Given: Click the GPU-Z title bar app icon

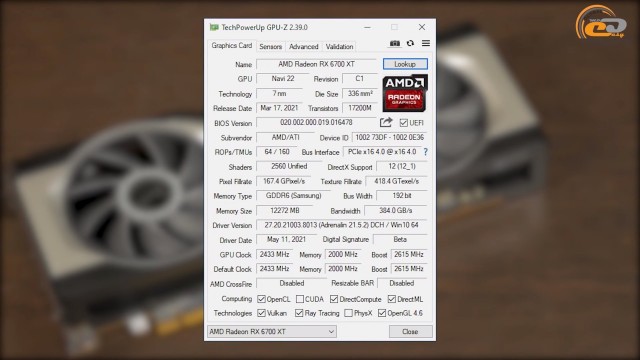Looking at the screenshot, I should pos(214,27).
